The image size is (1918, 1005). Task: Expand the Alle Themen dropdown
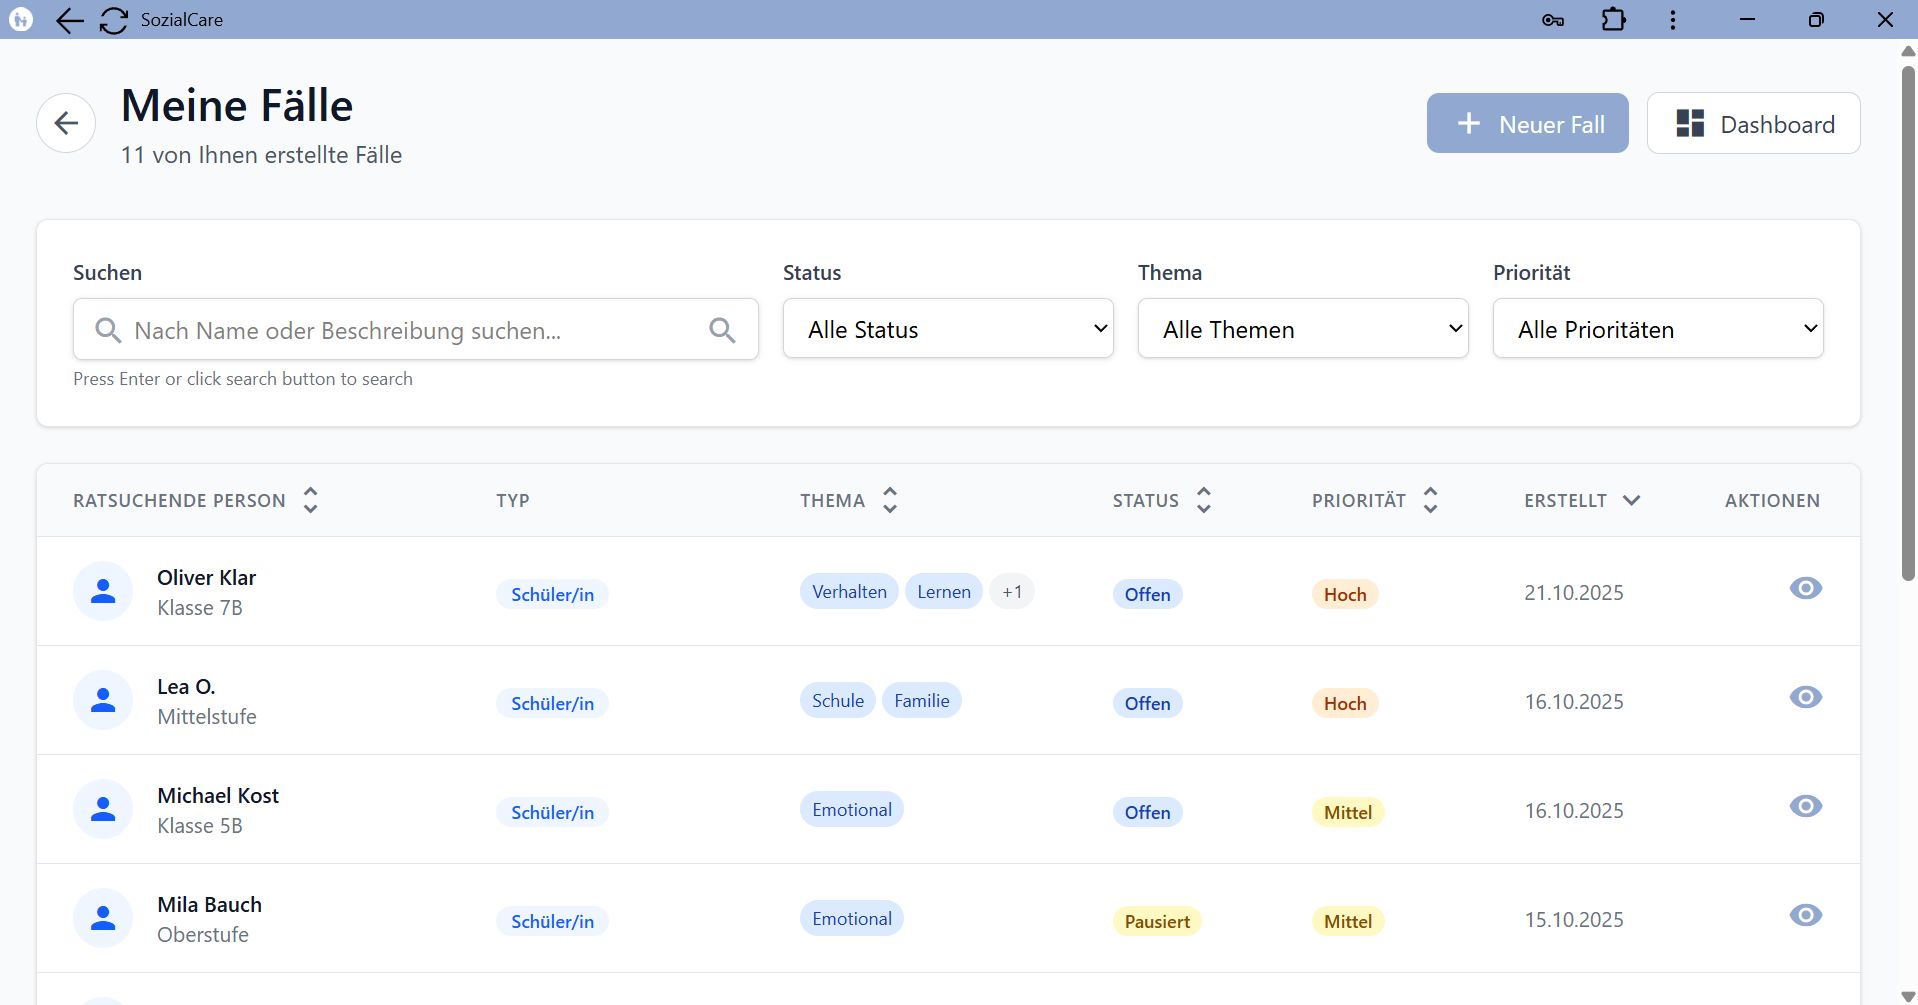click(x=1302, y=328)
